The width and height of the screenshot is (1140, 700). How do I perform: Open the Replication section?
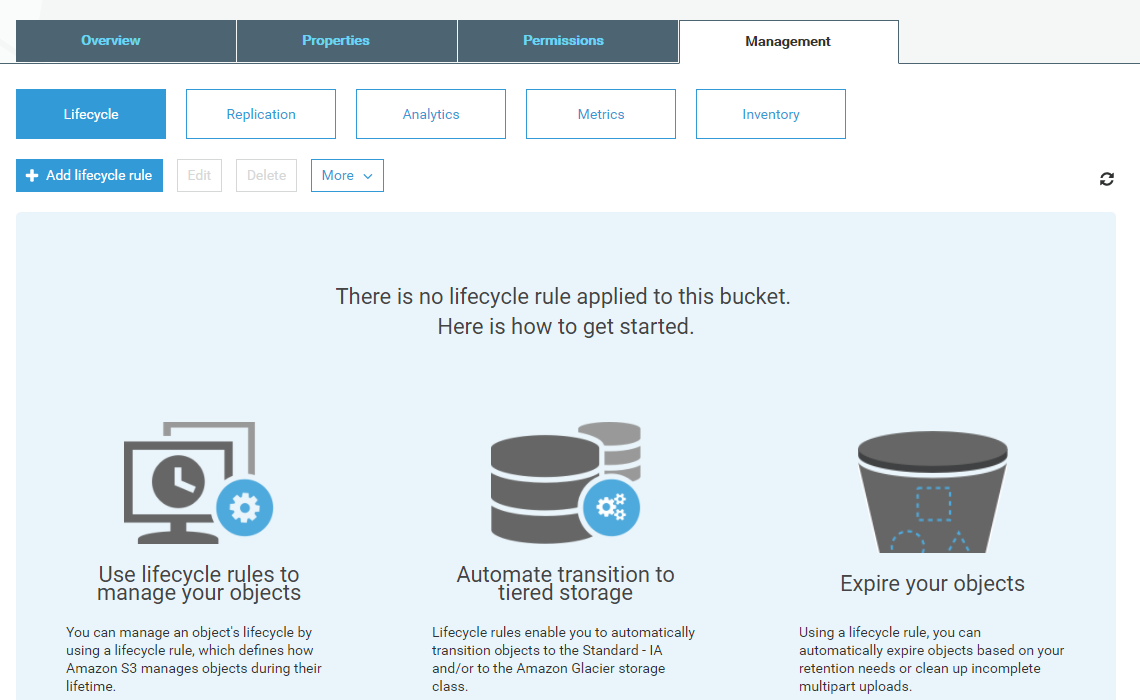tap(261, 115)
